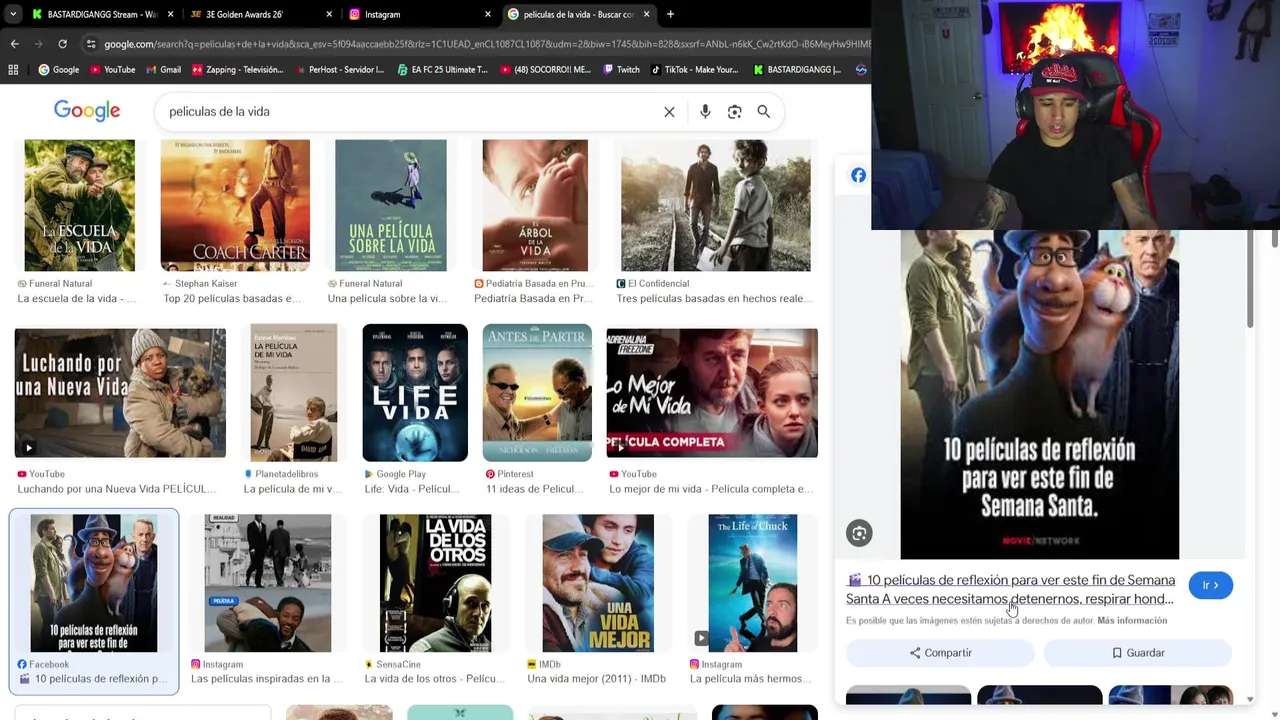
Task: Click the magnifying glass search button
Action: pos(764,112)
